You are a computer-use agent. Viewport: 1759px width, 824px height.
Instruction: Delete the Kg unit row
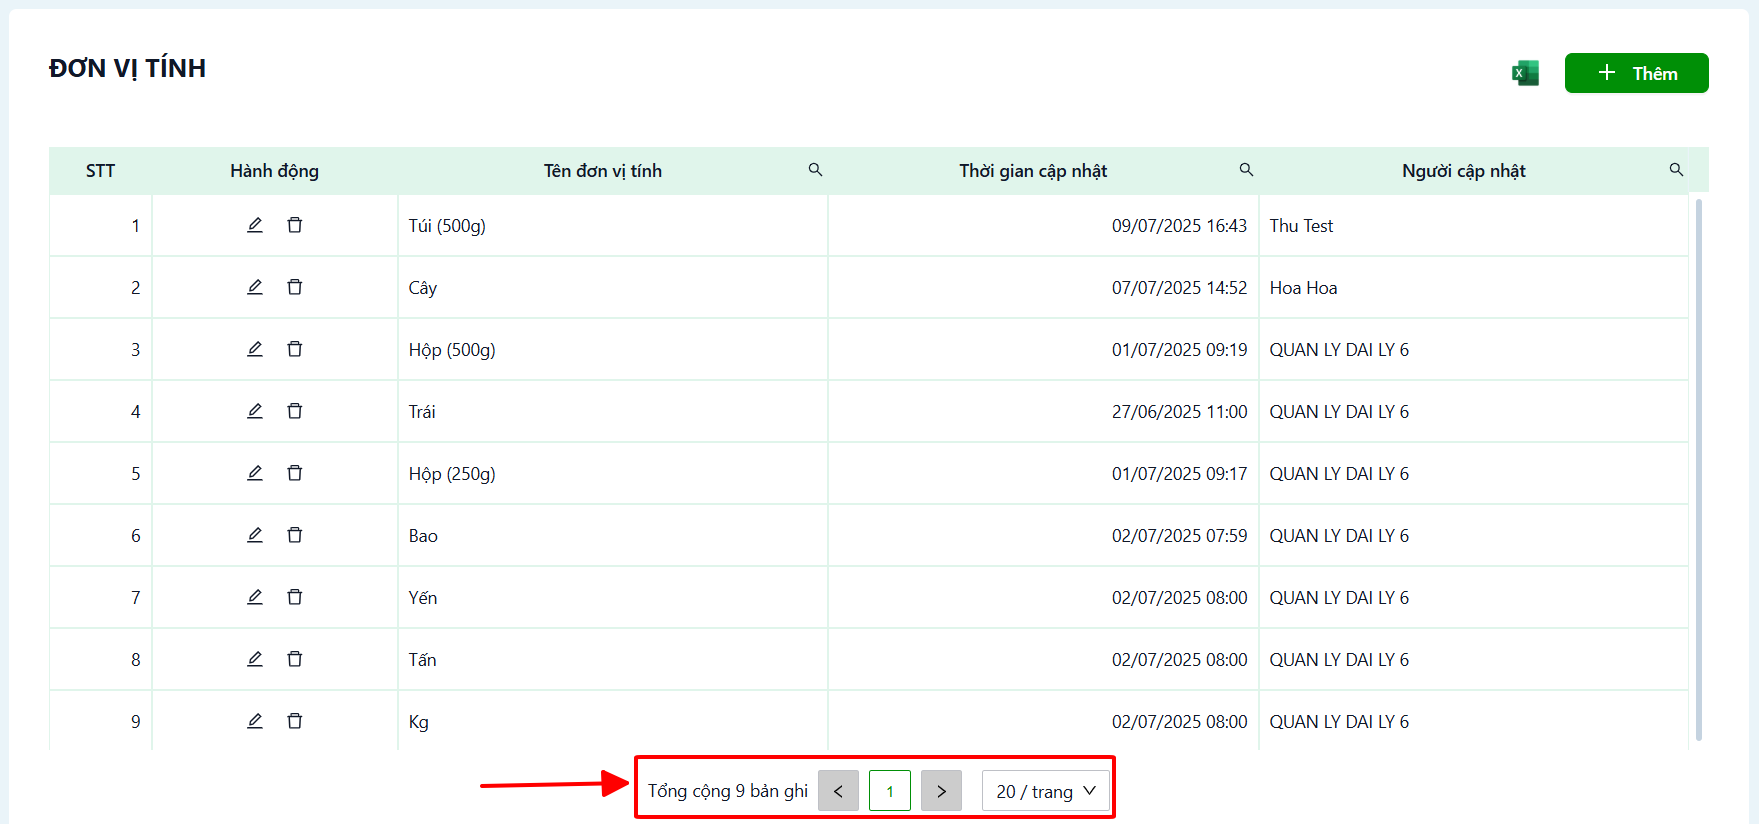click(295, 721)
